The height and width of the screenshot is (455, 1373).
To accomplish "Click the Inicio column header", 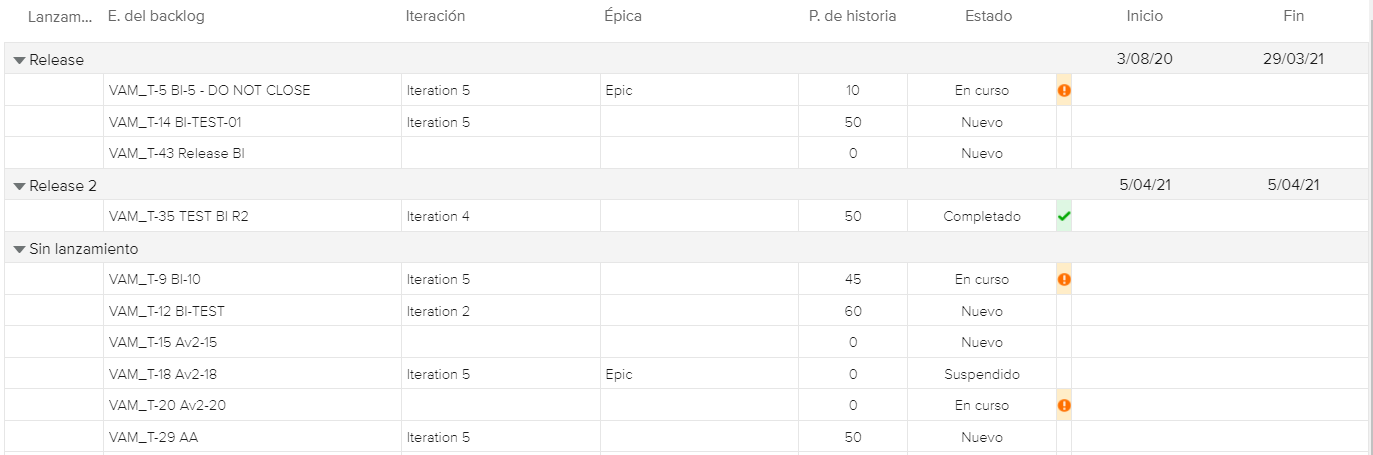I will [x=1144, y=16].
